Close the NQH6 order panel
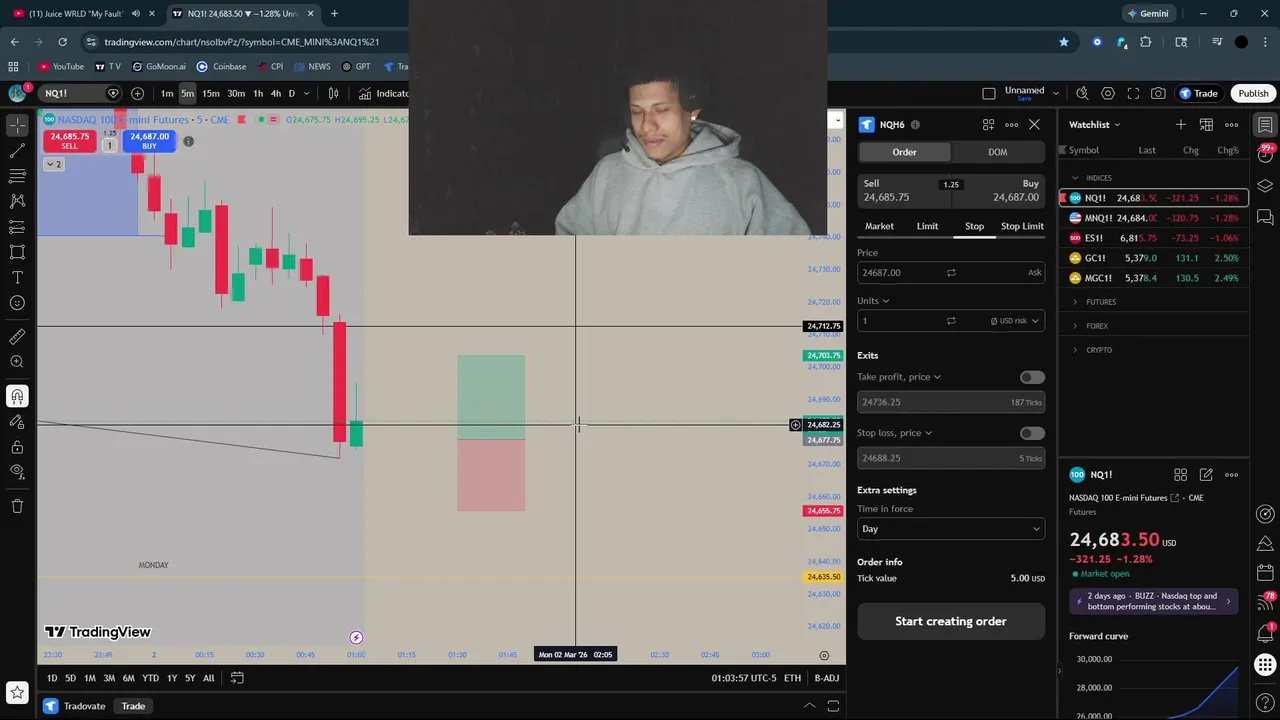Screen dimensions: 1280x720 tap(1034, 125)
